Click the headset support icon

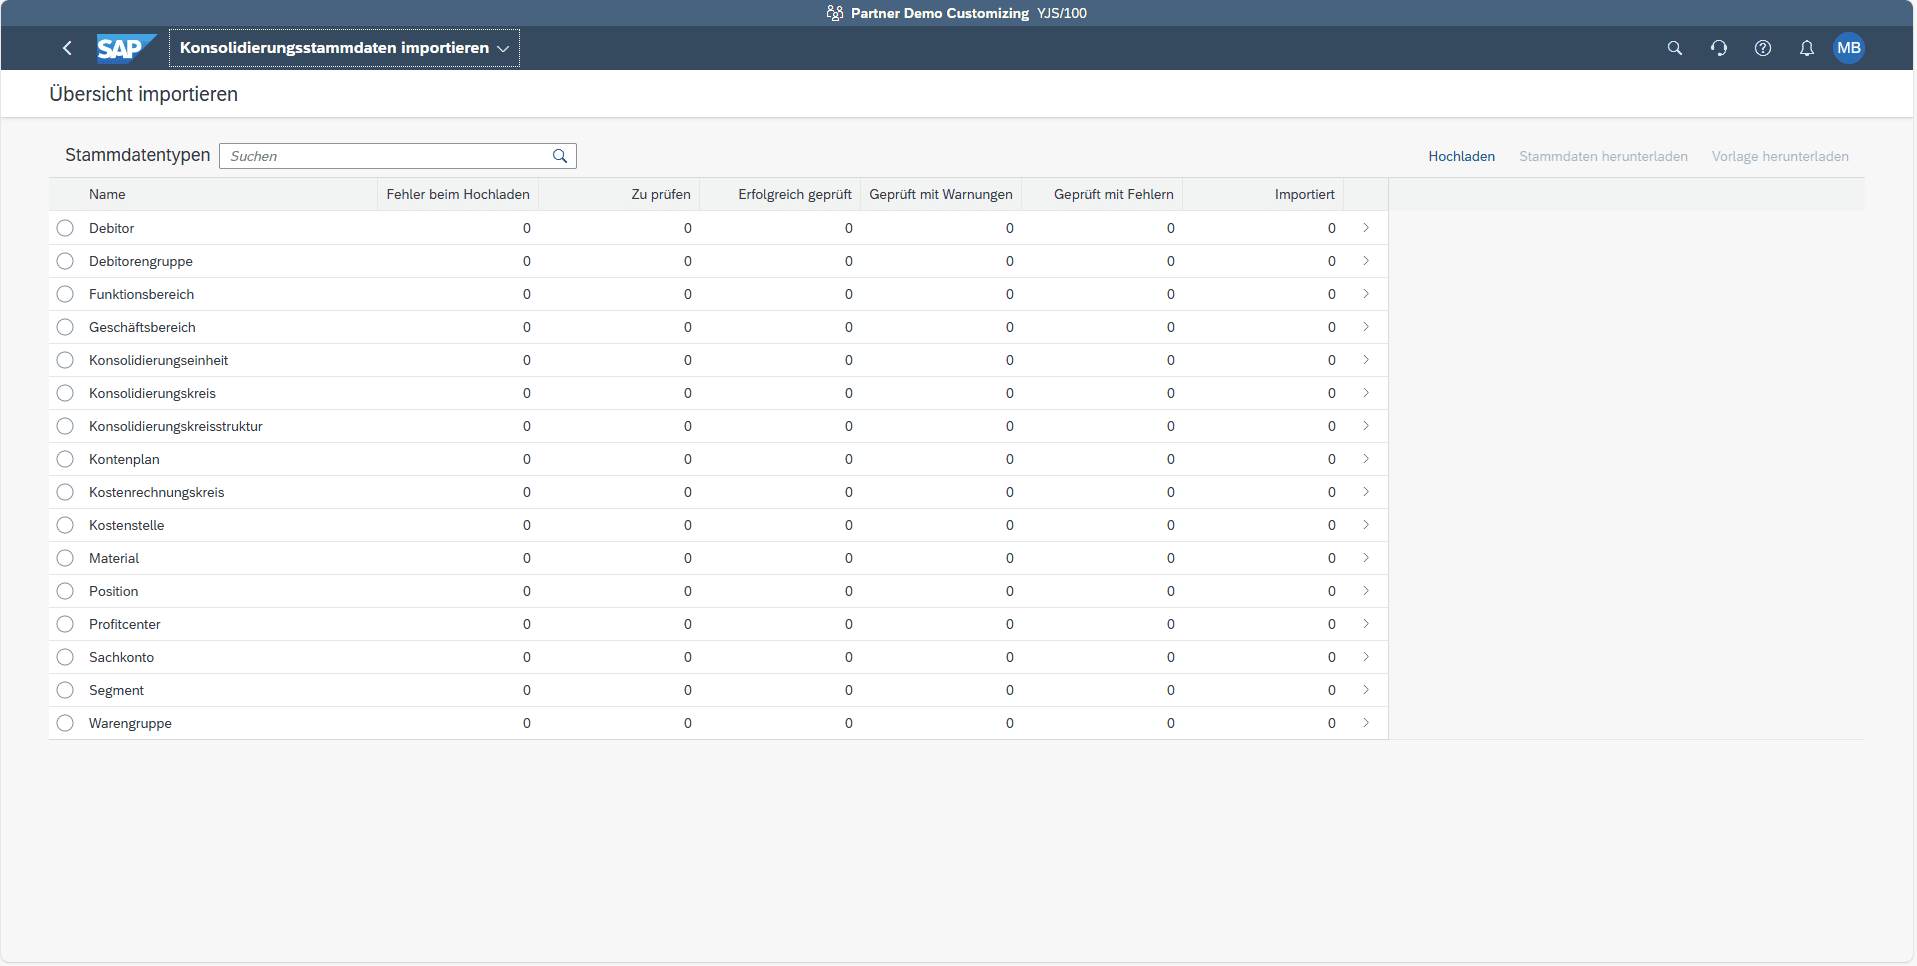[x=1718, y=48]
